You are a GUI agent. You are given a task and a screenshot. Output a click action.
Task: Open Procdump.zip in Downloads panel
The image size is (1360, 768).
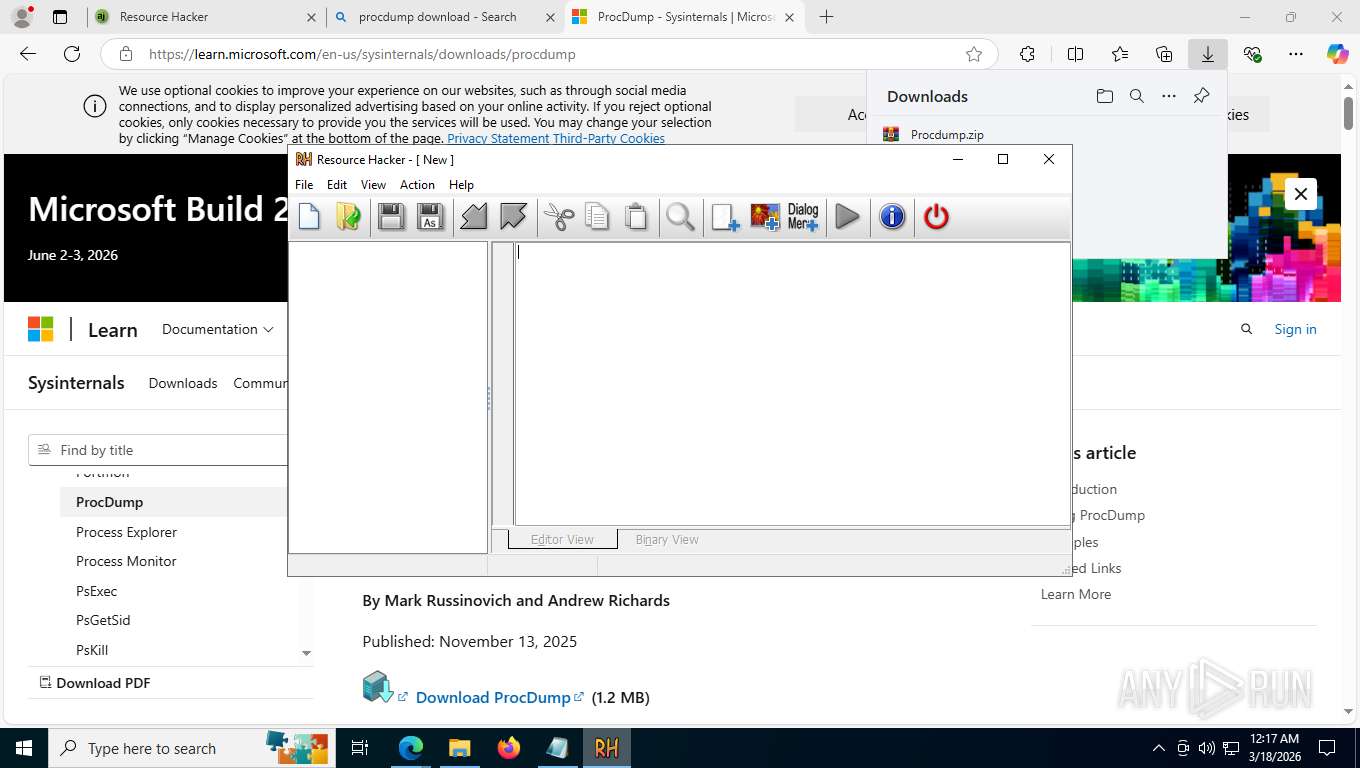(x=947, y=134)
